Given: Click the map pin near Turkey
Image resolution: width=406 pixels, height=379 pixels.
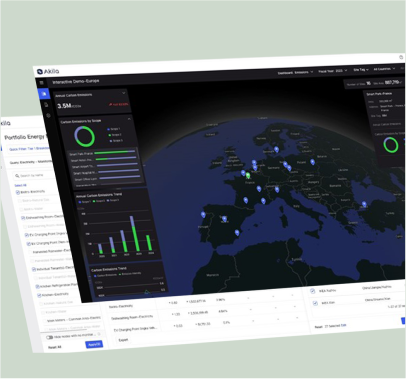Looking at the screenshot, I should tap(364, 204).
